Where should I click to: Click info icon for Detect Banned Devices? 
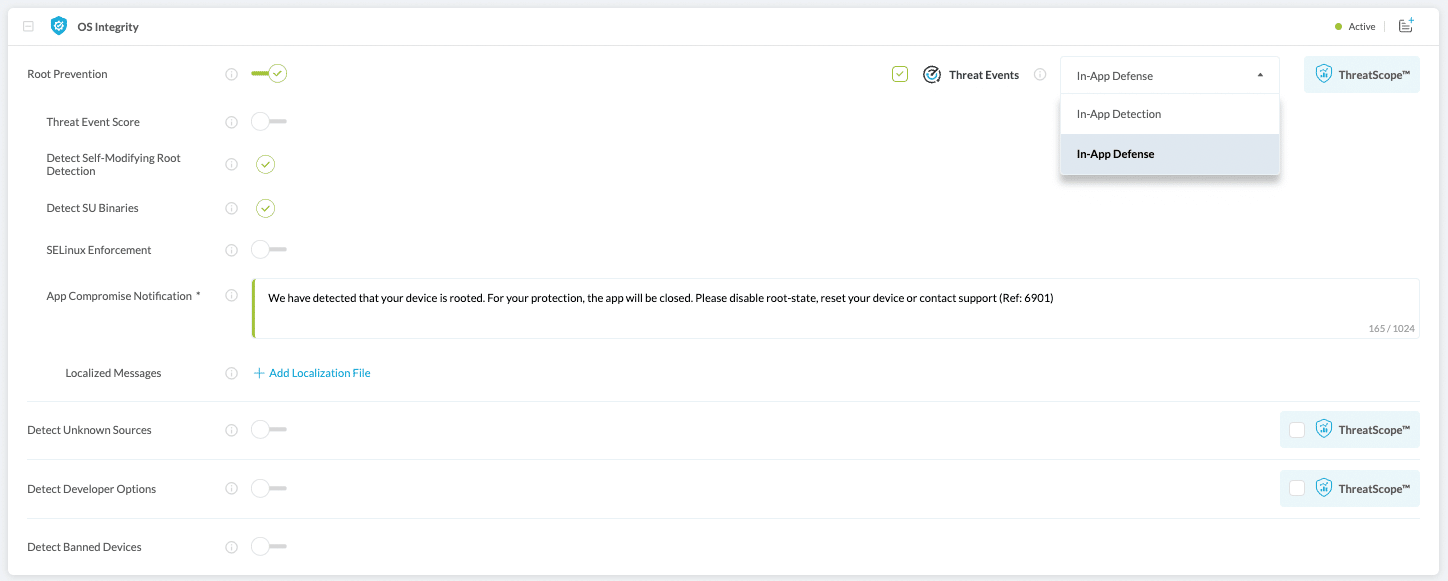point(232,547)
